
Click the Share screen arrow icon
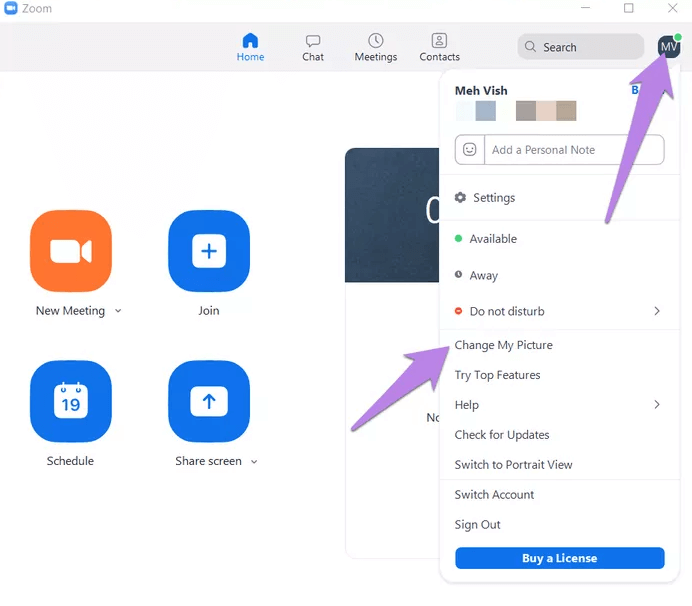tap(208, 402)
